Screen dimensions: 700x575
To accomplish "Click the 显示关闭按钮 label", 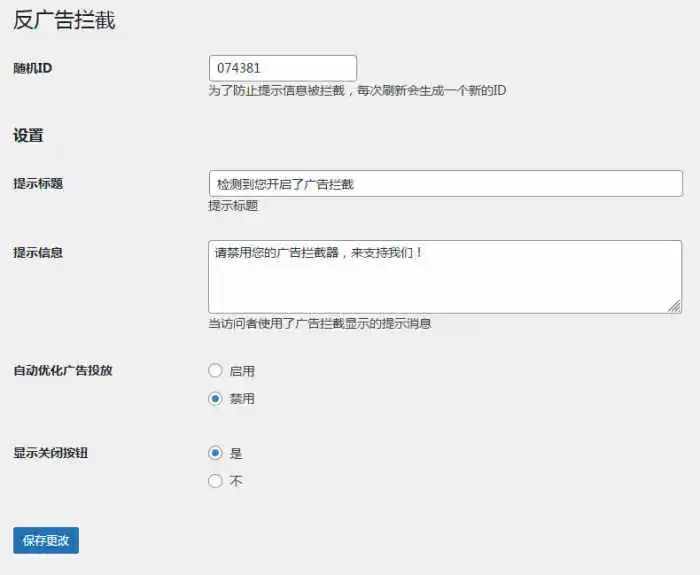I will [x=50, y=453].
